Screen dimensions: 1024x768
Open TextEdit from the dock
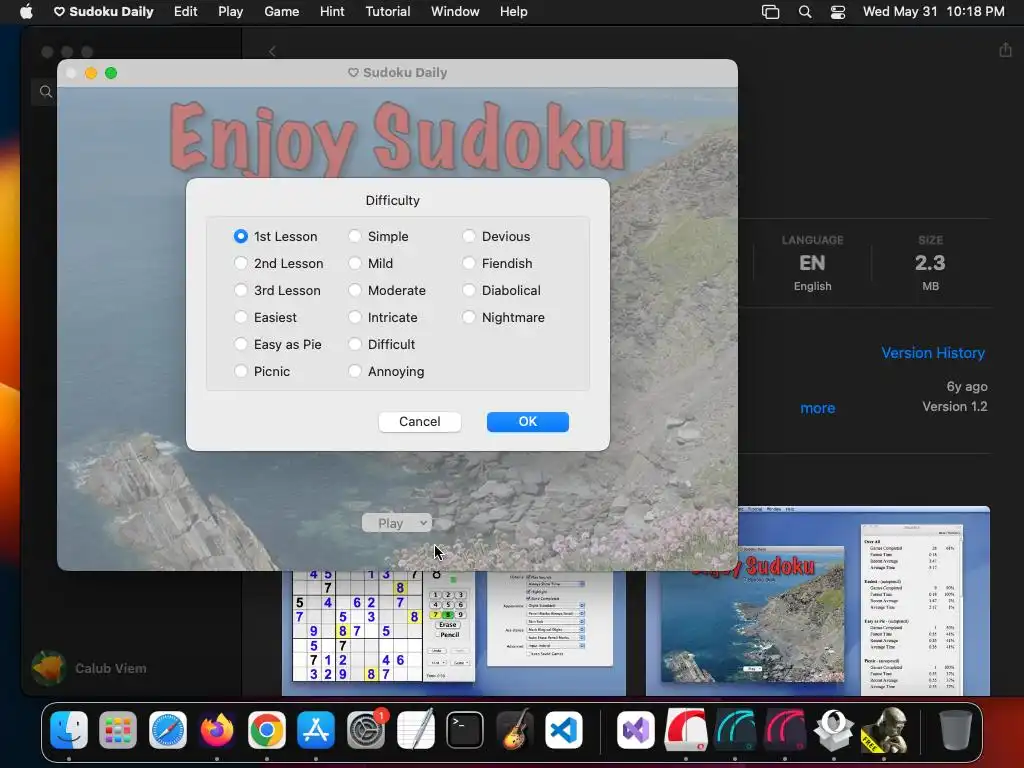(x=415, y=729)
